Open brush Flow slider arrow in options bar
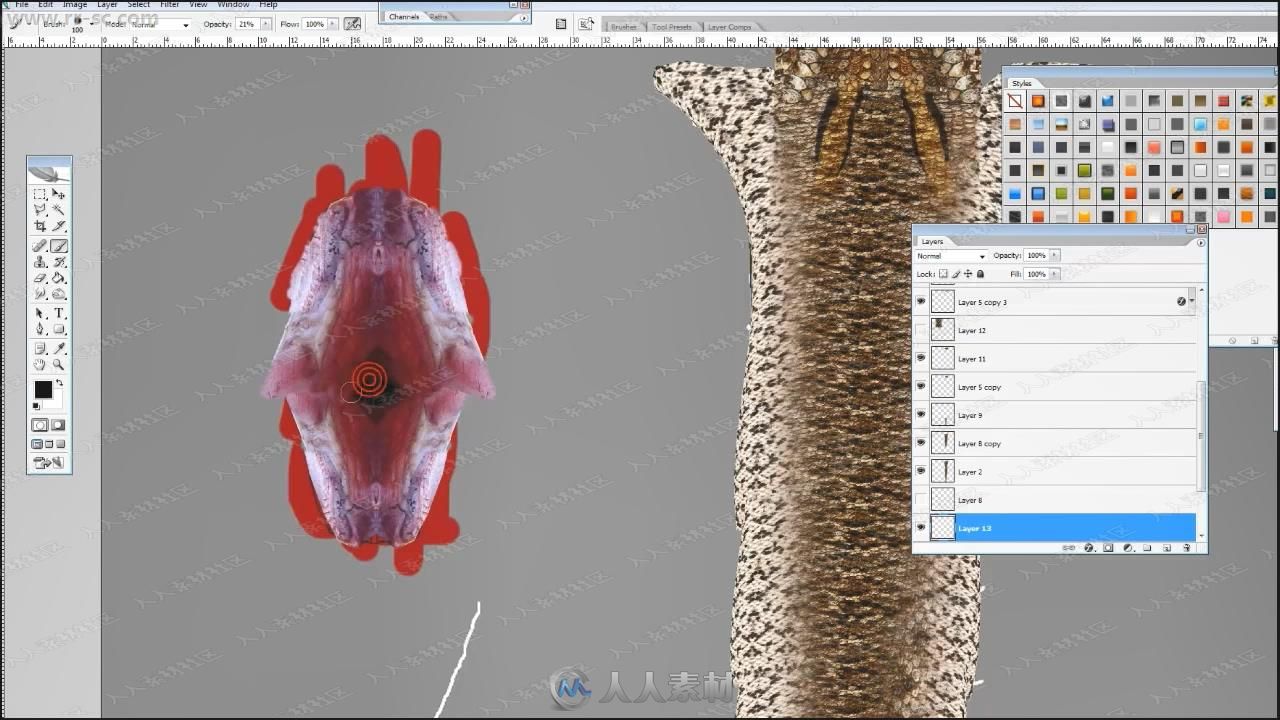 click(x=333, y=23)
